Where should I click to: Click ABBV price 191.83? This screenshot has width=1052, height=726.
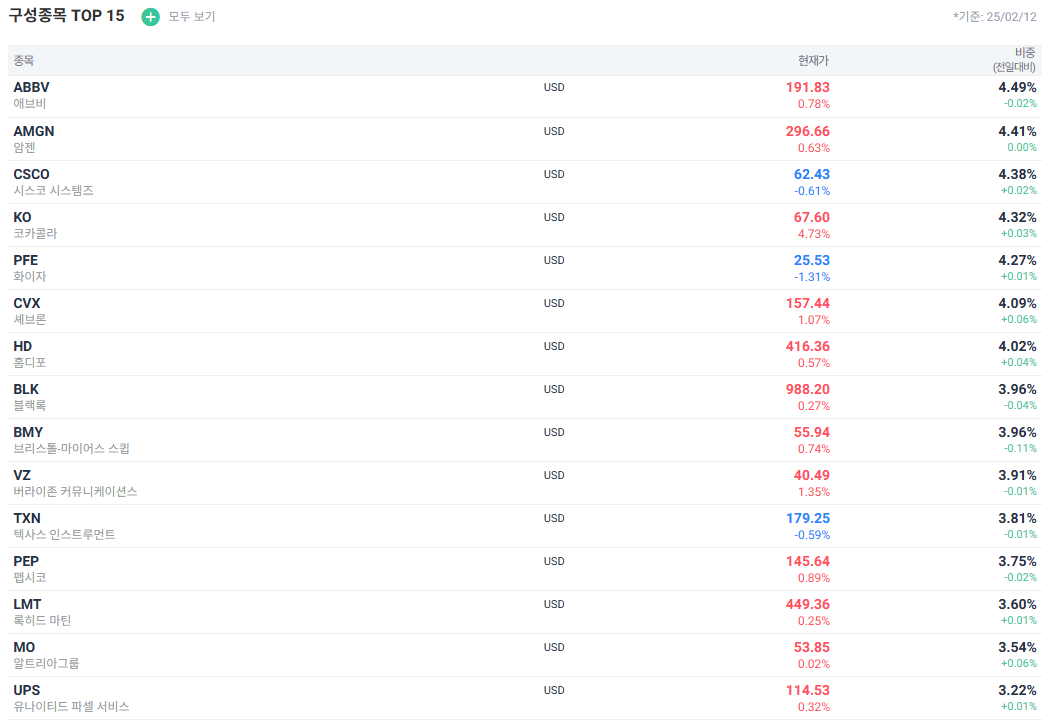click(808, 87)
